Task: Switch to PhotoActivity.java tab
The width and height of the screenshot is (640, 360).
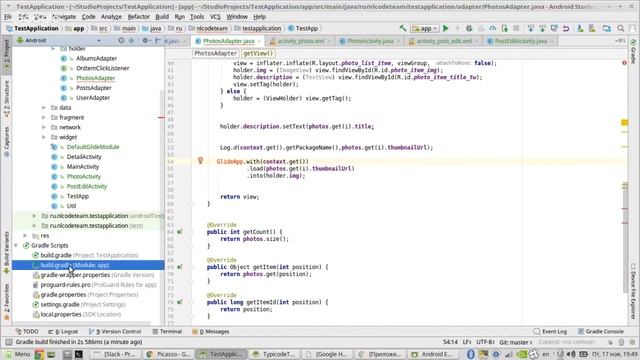Action: [x=370, y=41]
